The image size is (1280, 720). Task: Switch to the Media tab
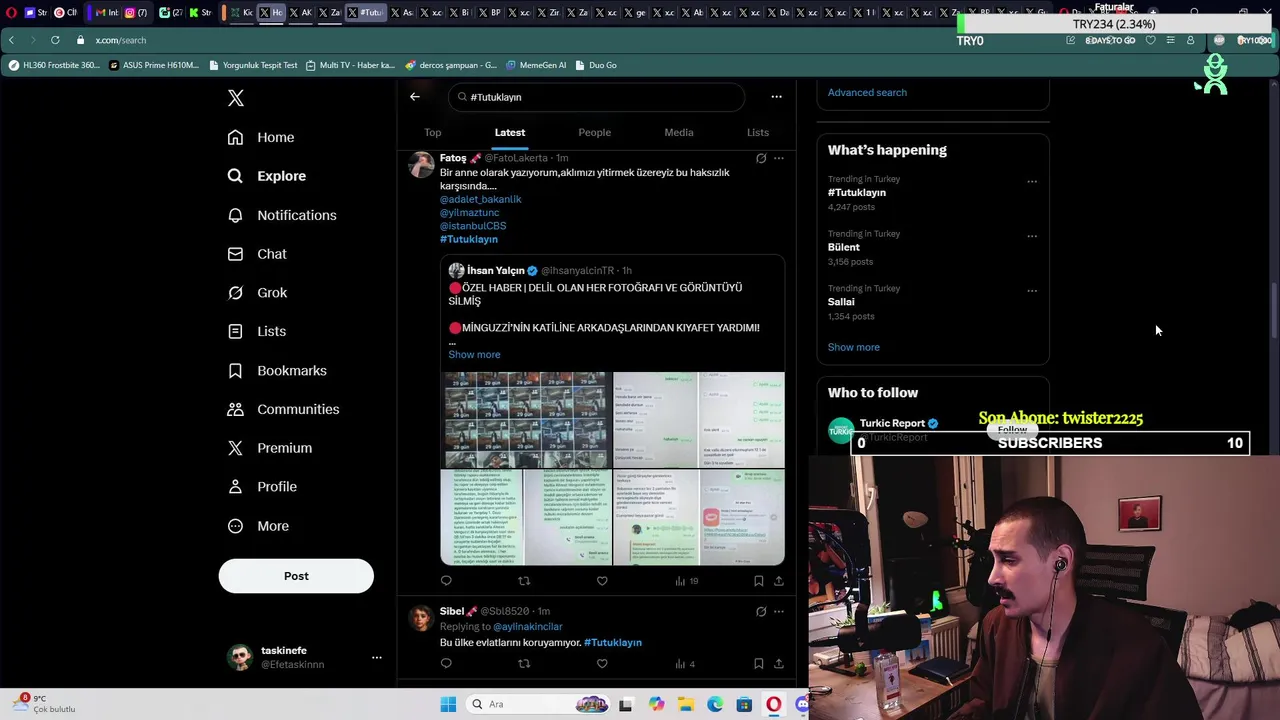click(x=679, y=132)
